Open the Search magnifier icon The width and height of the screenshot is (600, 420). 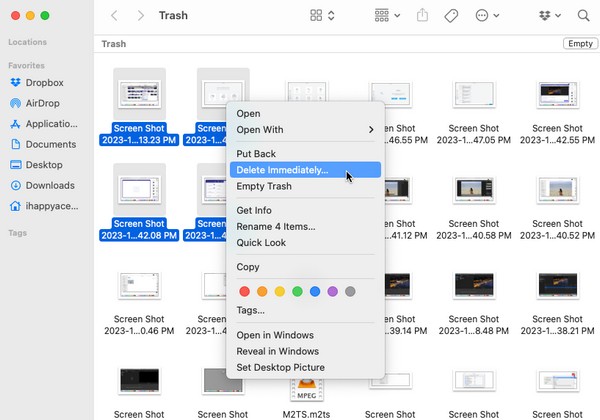tap(584, 16)
